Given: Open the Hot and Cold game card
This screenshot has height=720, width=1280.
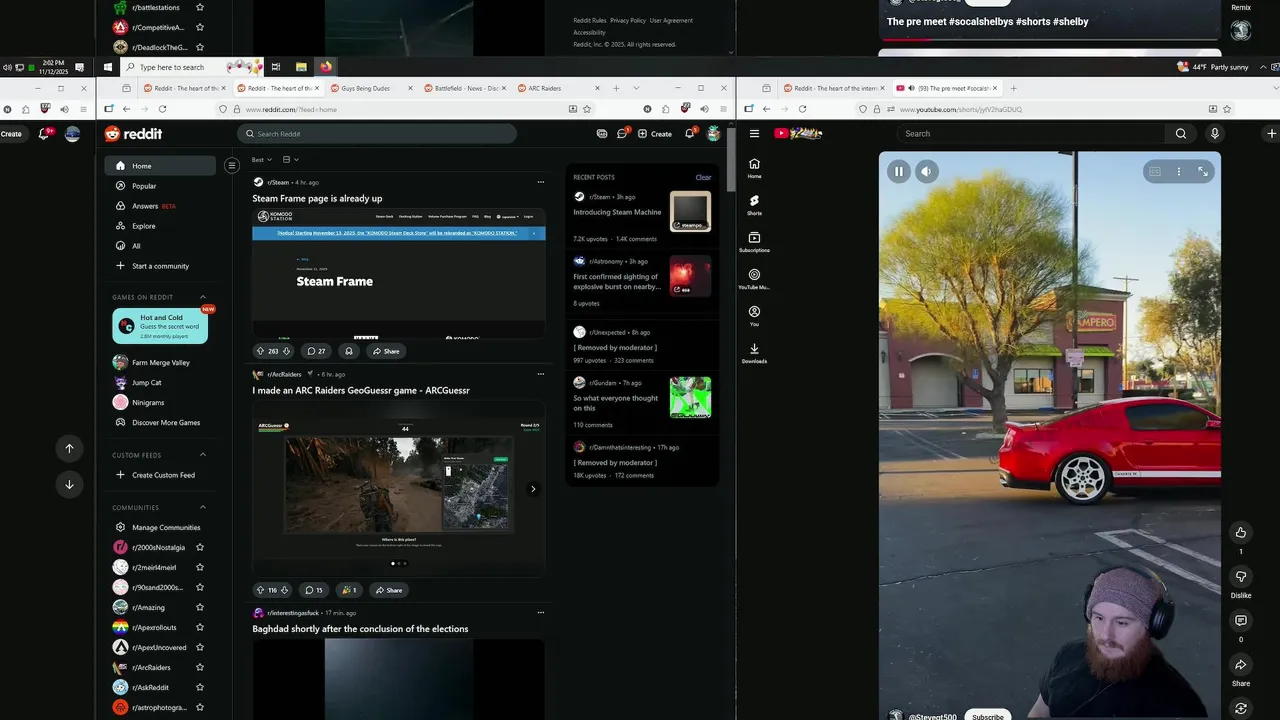Looking at the screenshot, I should click(160, 326).
